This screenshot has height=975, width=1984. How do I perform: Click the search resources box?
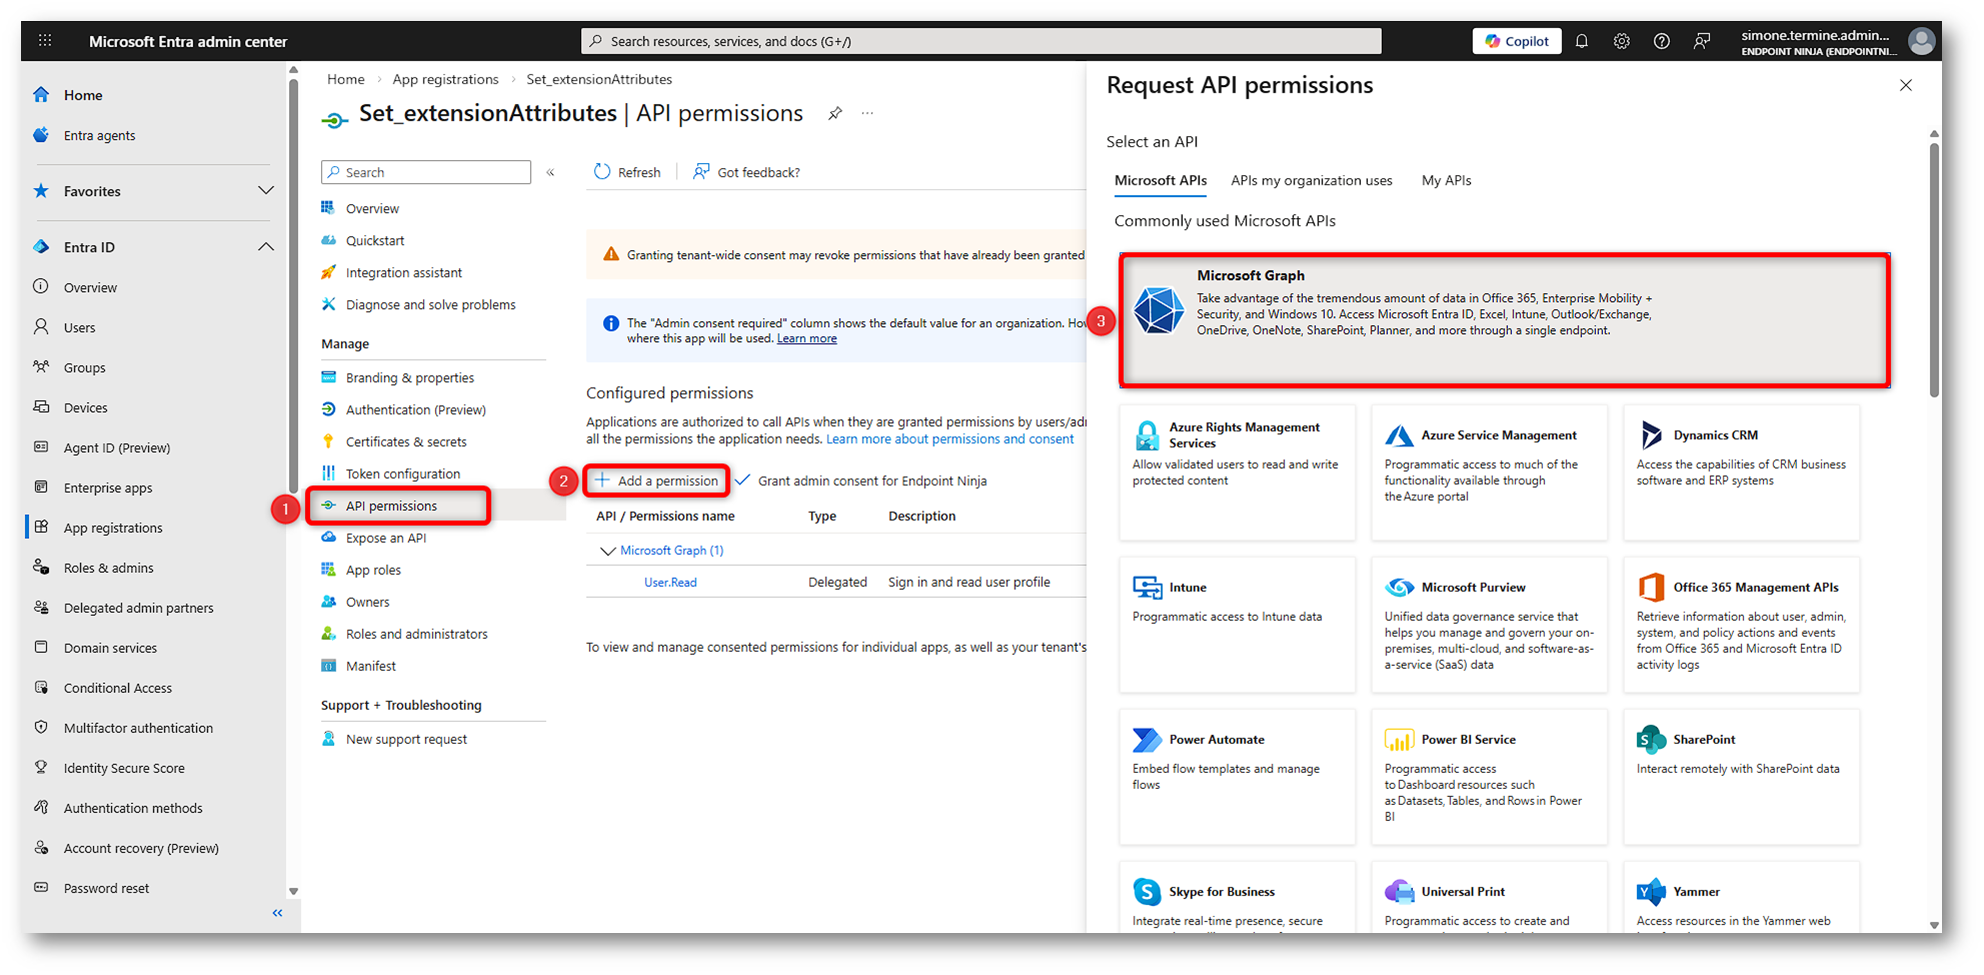pyautogui.click(x=981, y=41)
